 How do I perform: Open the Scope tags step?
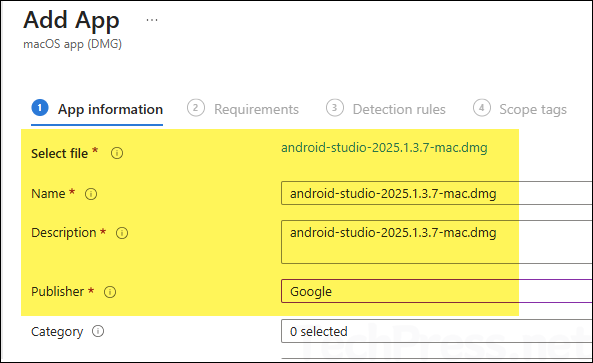tap(520, 109)
